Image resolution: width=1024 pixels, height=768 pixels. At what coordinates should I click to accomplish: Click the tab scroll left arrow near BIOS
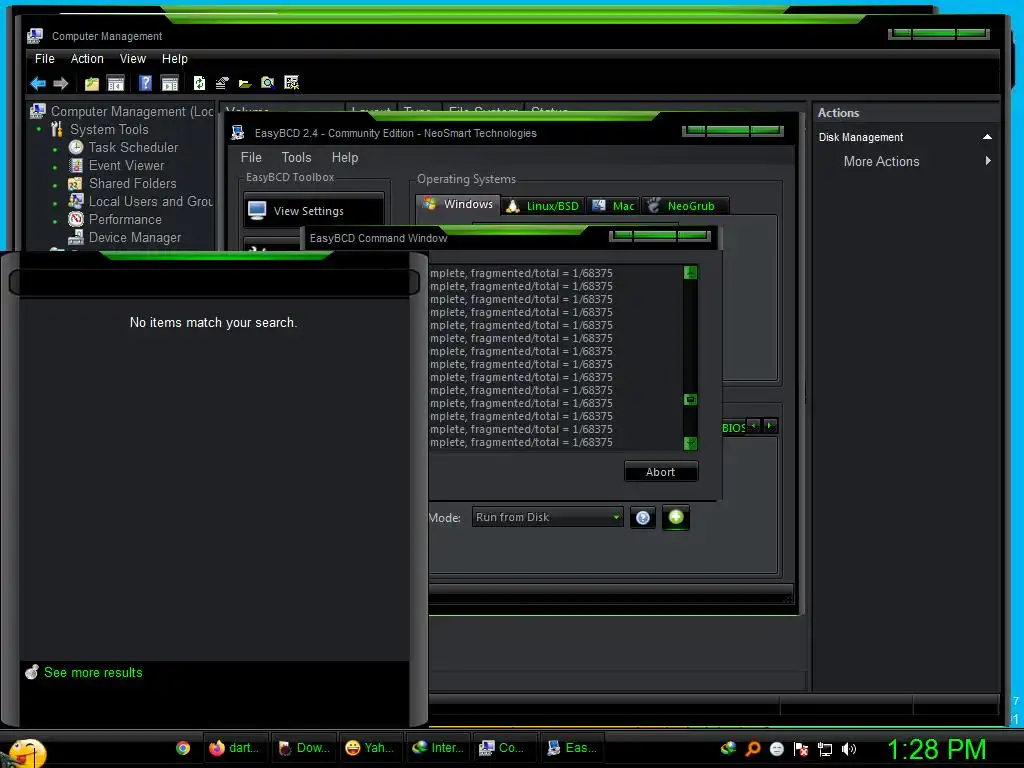[x=754, y=426]
